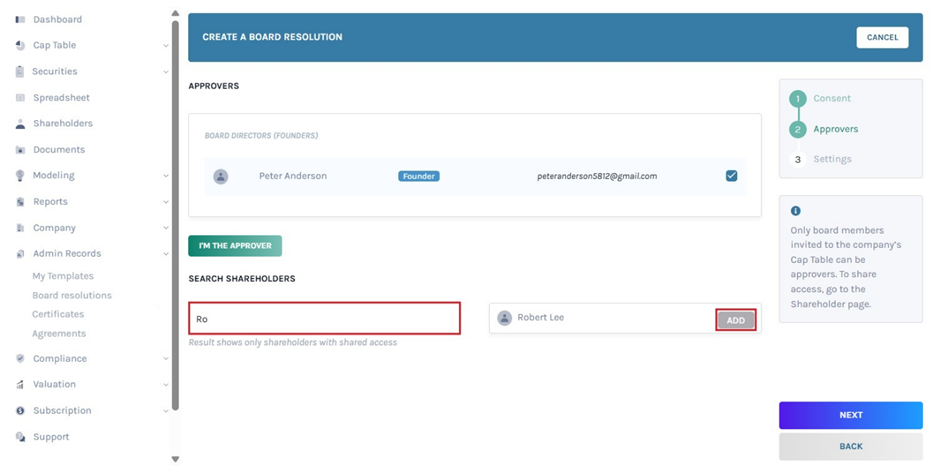Collapse the Admin Records section chevron

coord(165,254)
